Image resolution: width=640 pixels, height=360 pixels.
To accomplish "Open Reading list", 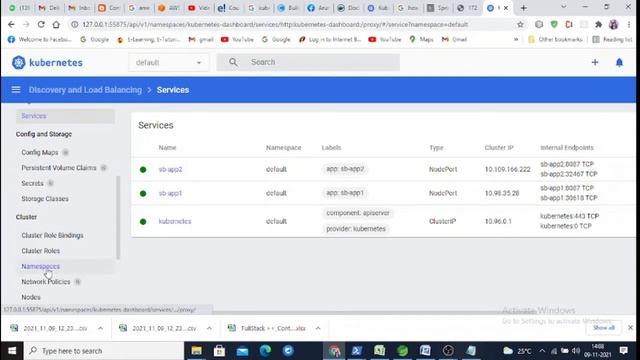I will click(x=612, y=40).
